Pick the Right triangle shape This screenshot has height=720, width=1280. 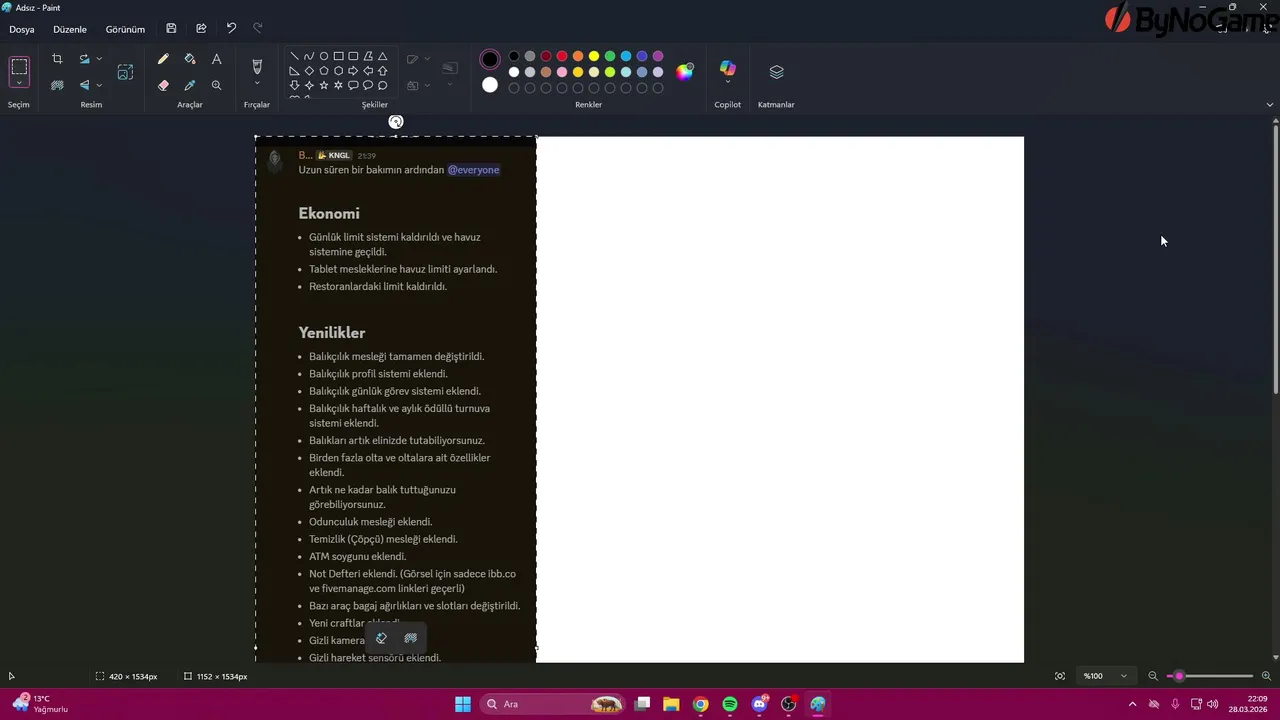click(294, 71)
